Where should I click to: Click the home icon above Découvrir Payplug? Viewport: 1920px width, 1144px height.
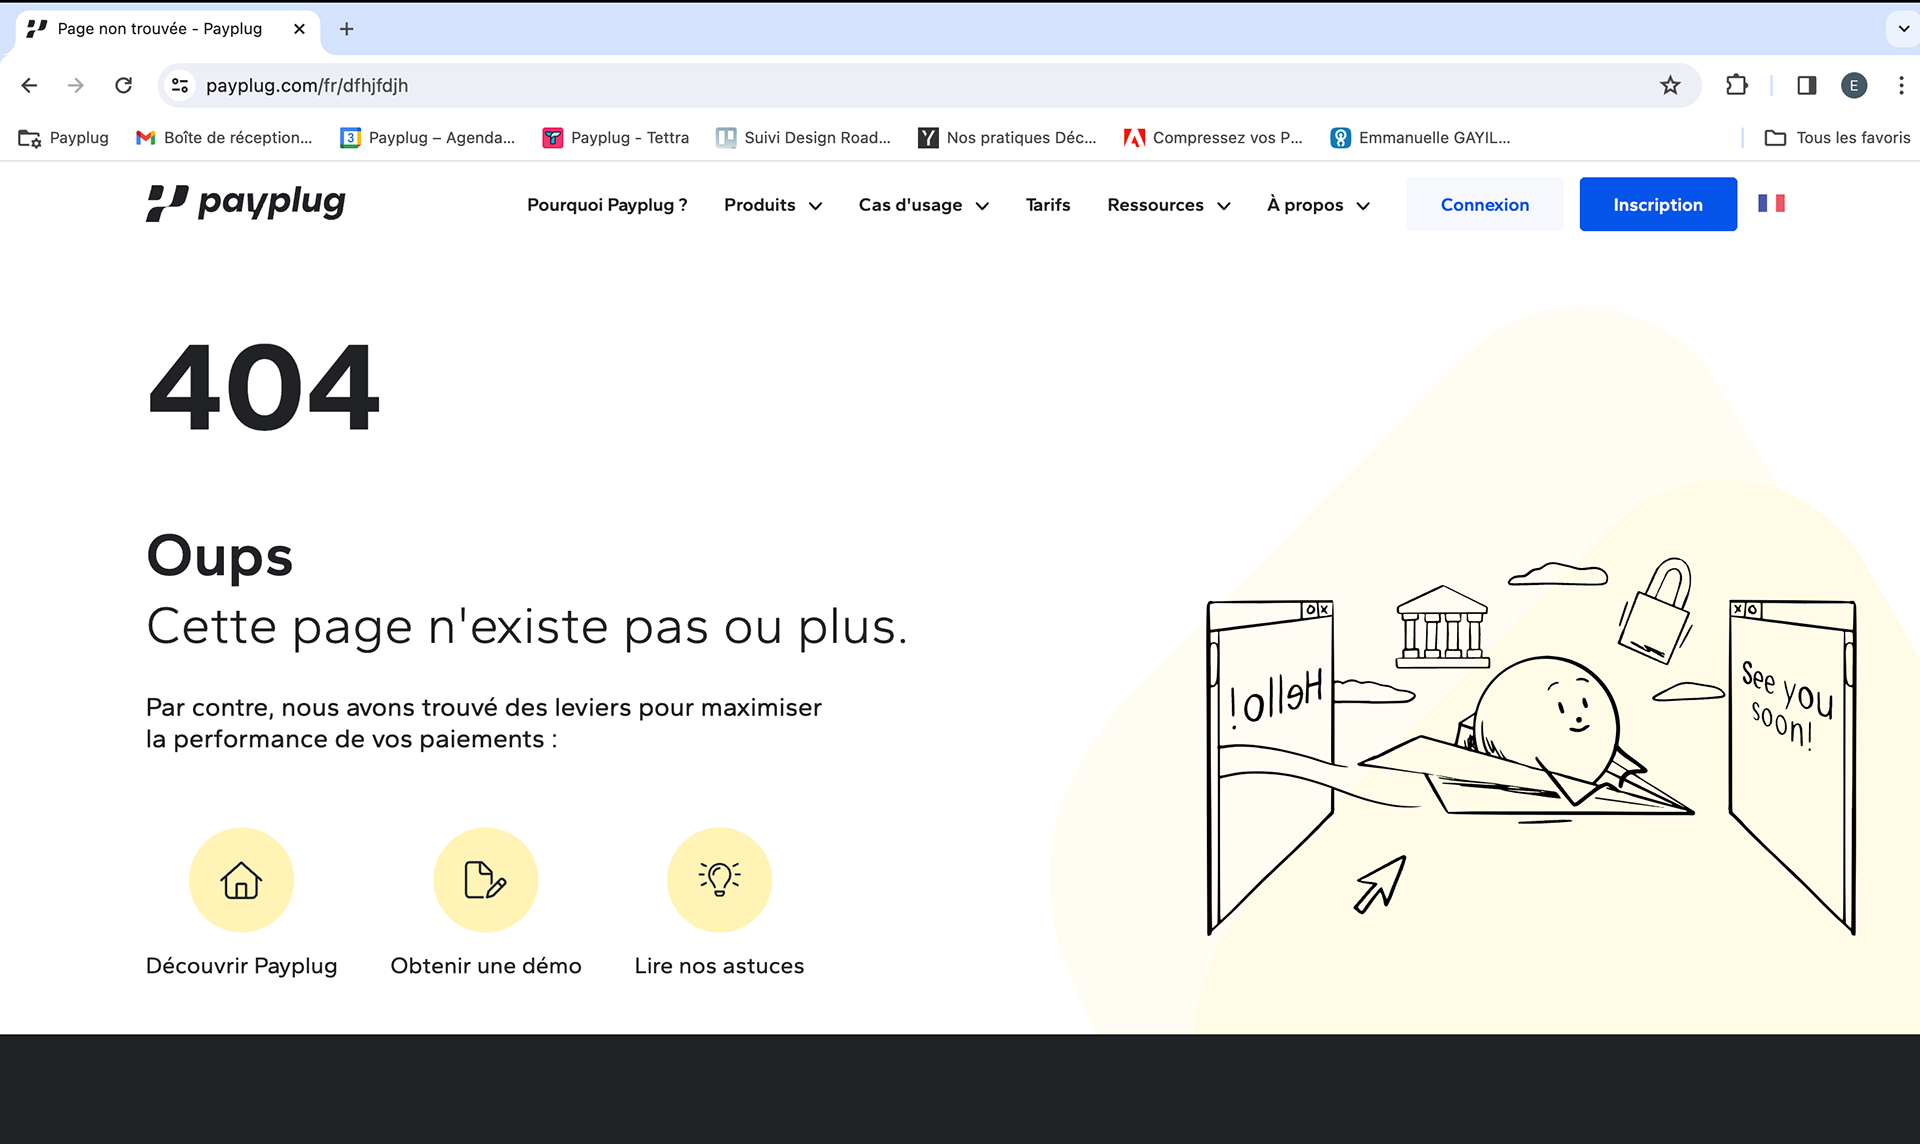(x=241, y=880)
